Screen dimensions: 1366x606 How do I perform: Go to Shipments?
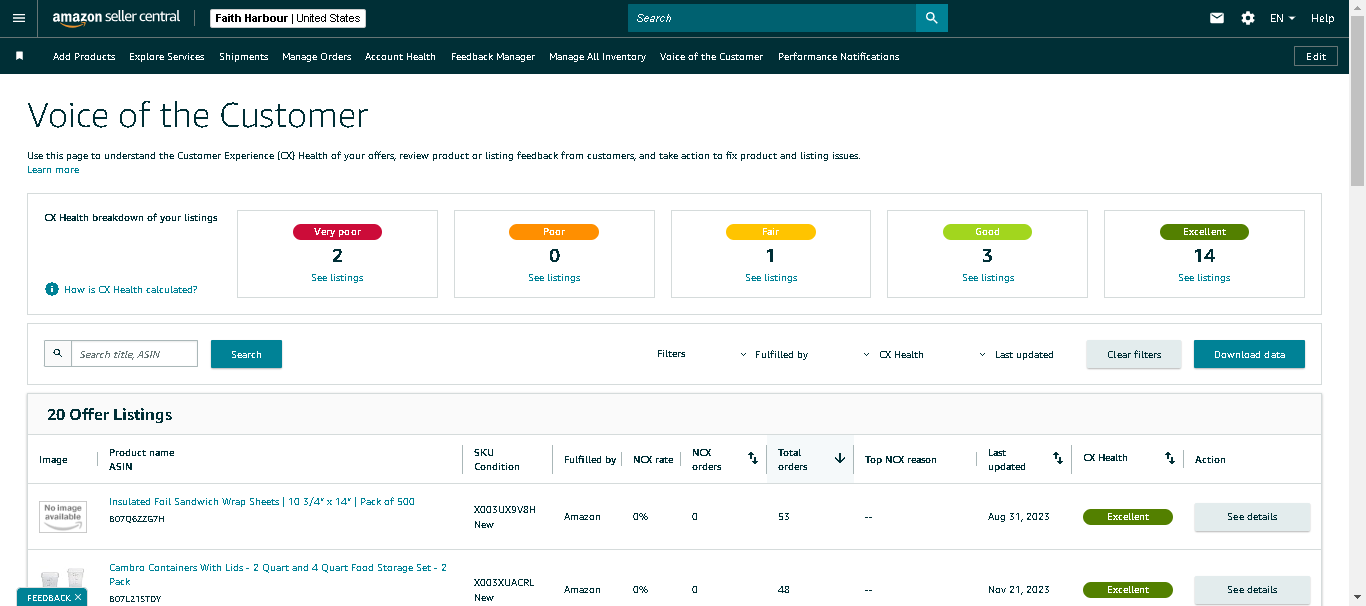coord(244,57)
